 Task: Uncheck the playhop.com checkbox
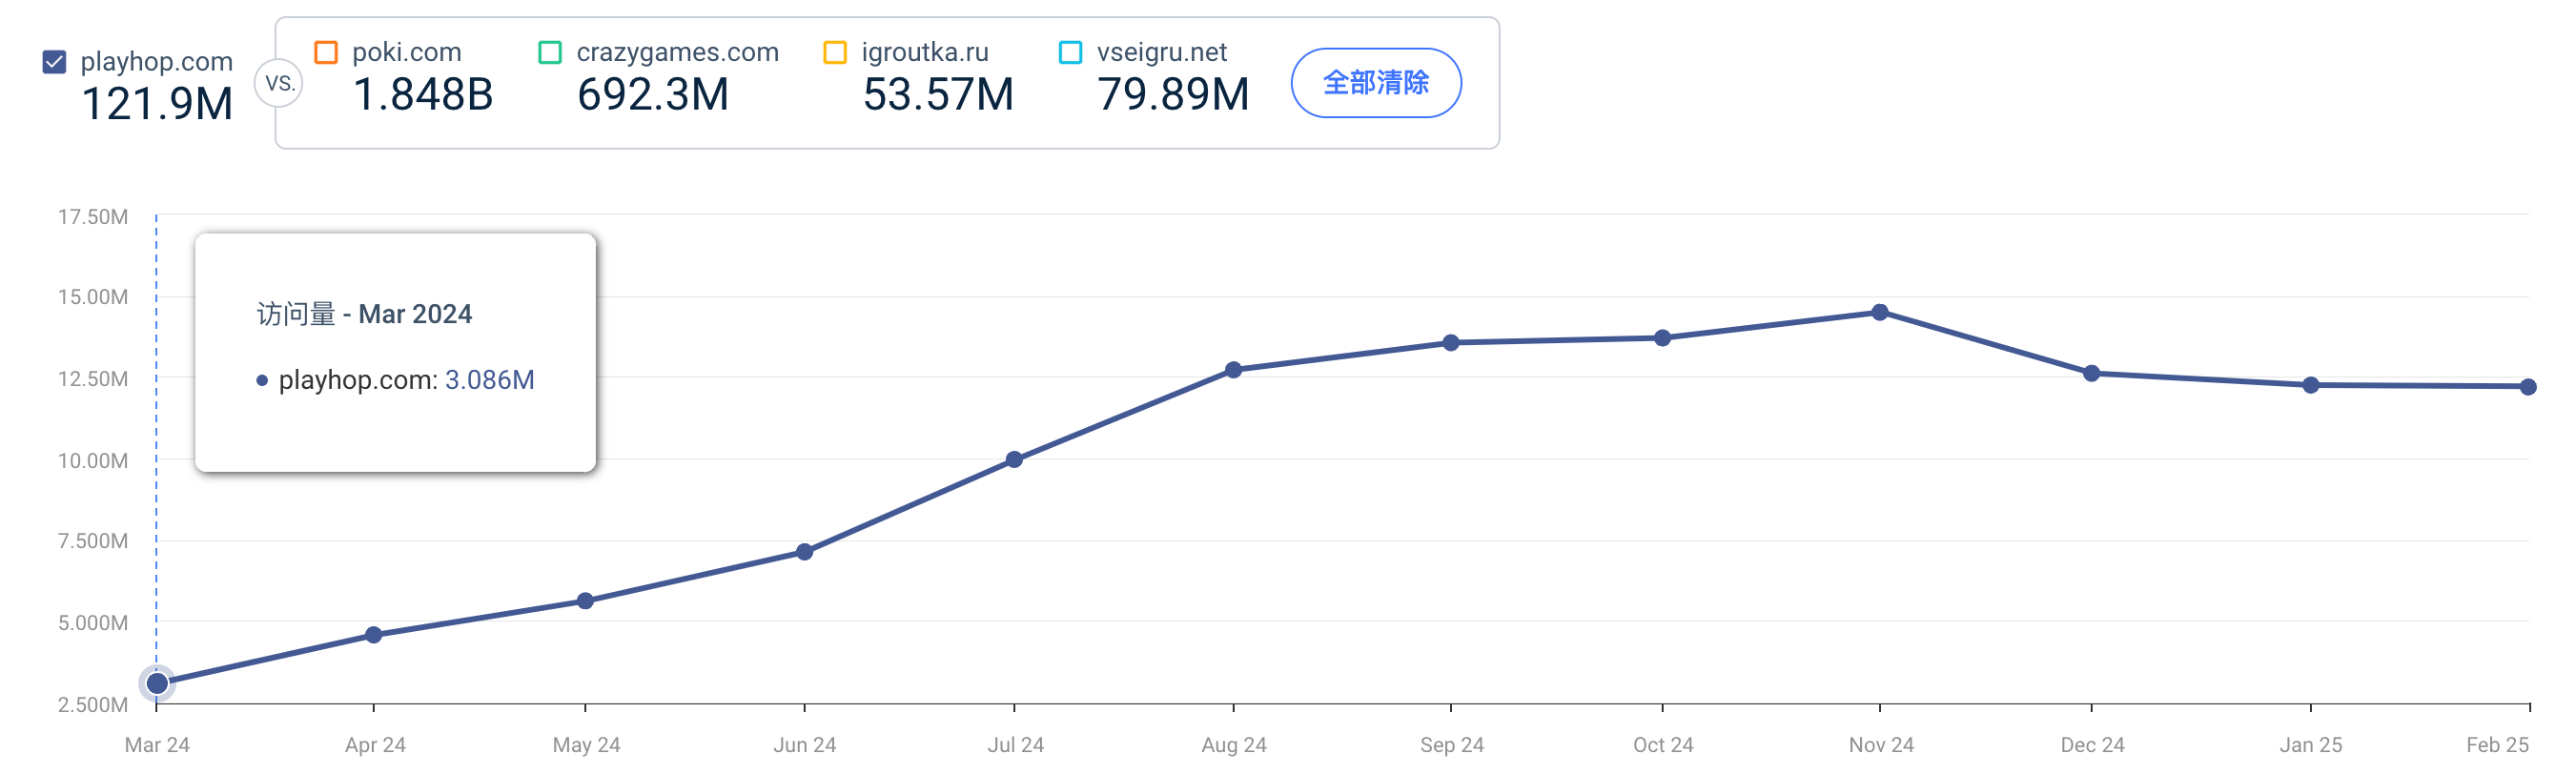click(55, 62)
